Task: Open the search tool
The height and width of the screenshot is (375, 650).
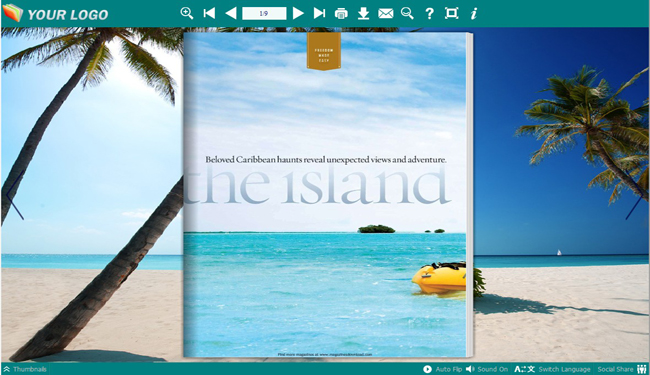Action: coord(407,13)
